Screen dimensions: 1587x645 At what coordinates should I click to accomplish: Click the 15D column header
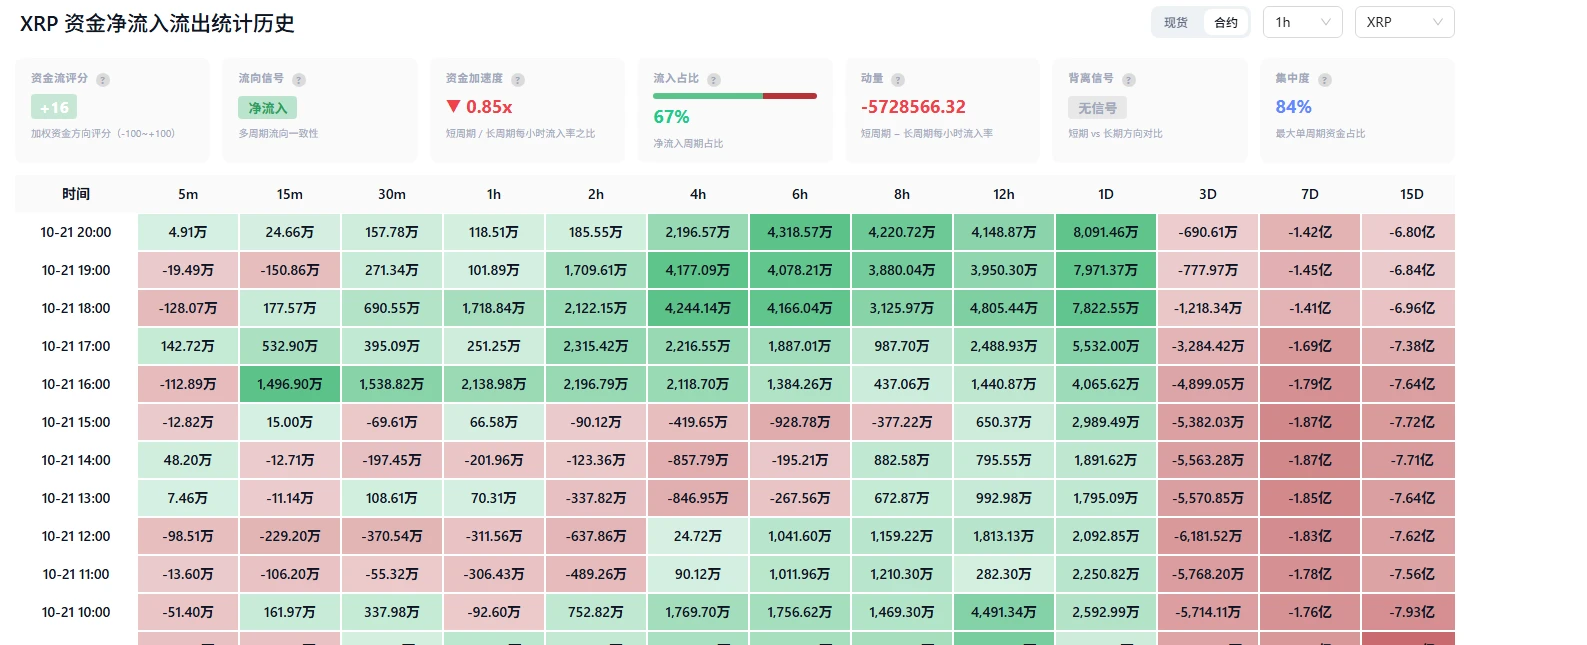(1412, 194)
